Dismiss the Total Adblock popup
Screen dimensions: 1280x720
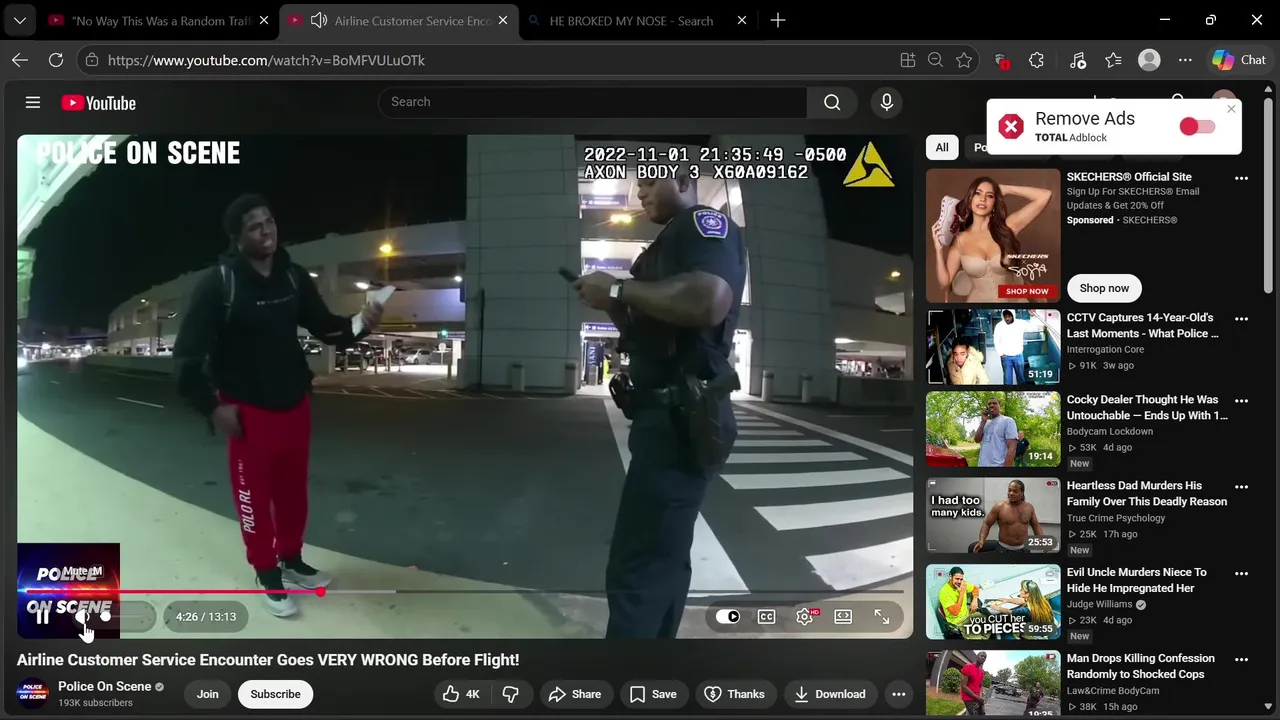tap(1231, 108)
